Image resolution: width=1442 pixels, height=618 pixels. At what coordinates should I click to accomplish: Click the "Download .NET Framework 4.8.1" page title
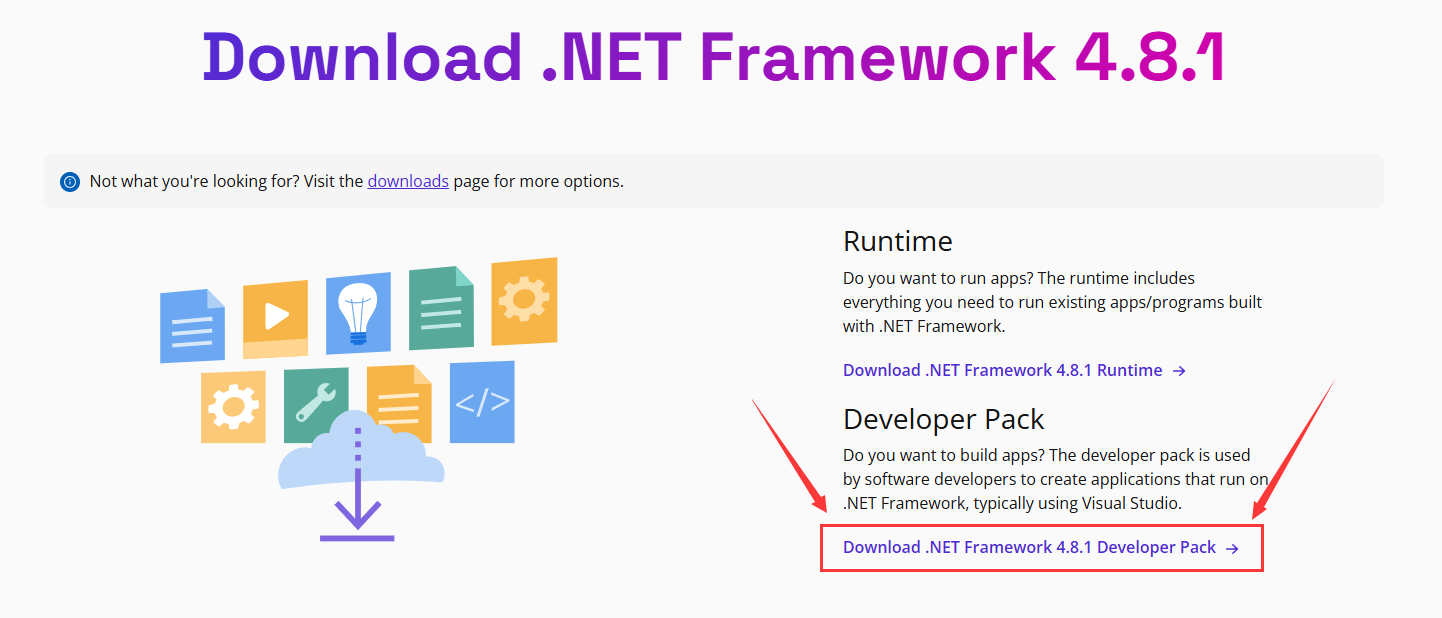tap(714, 56)
